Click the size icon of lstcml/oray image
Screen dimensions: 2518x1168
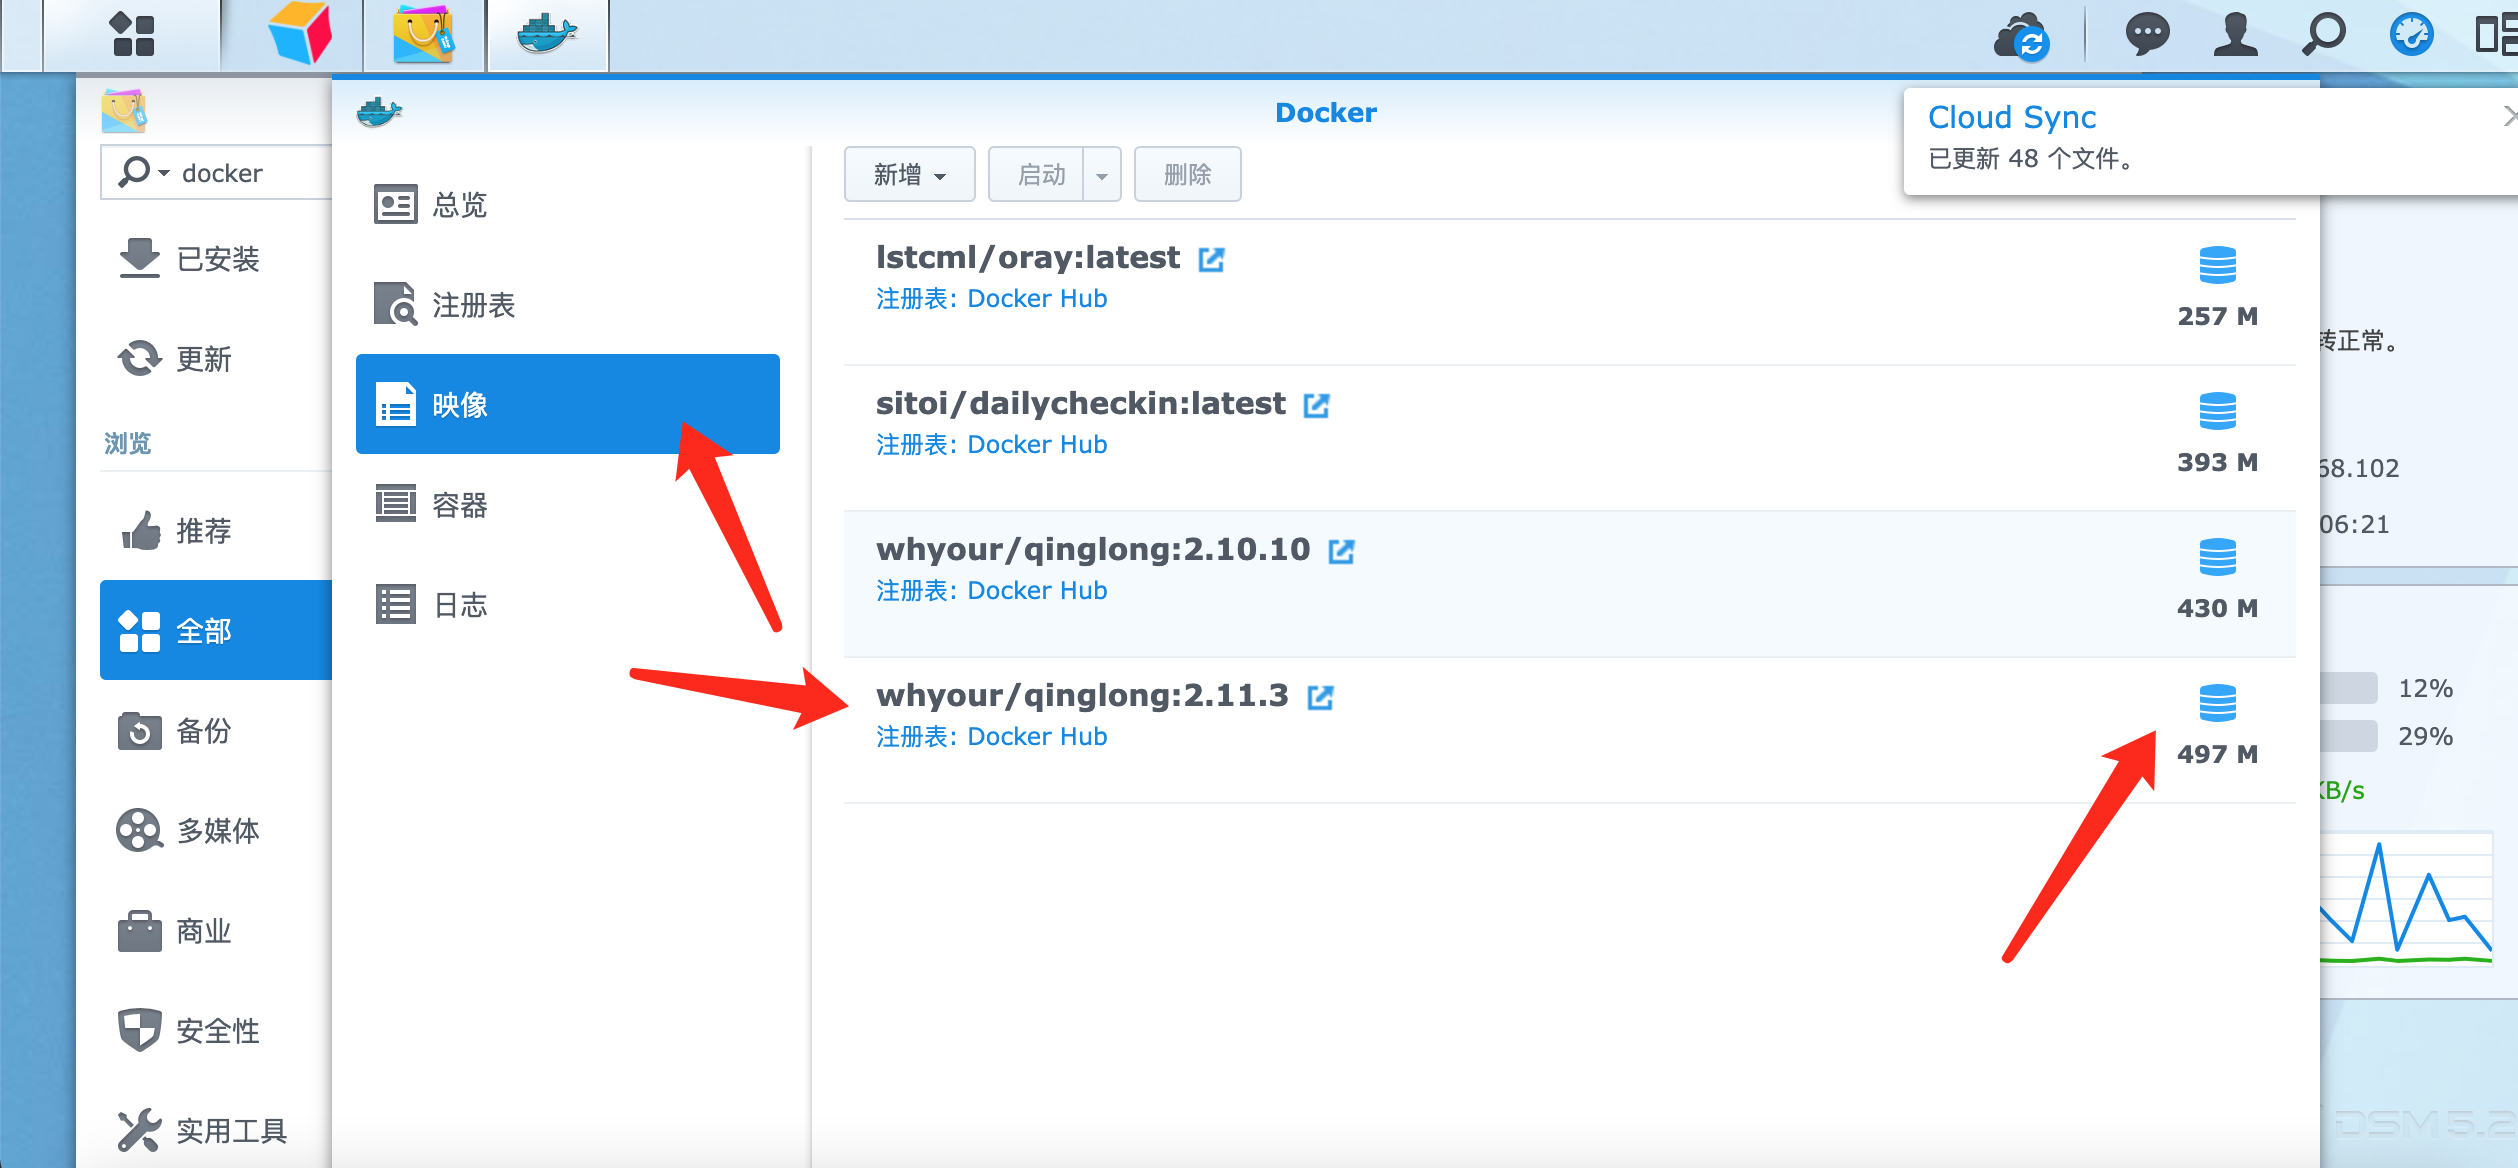click(x=2217, y=265)
